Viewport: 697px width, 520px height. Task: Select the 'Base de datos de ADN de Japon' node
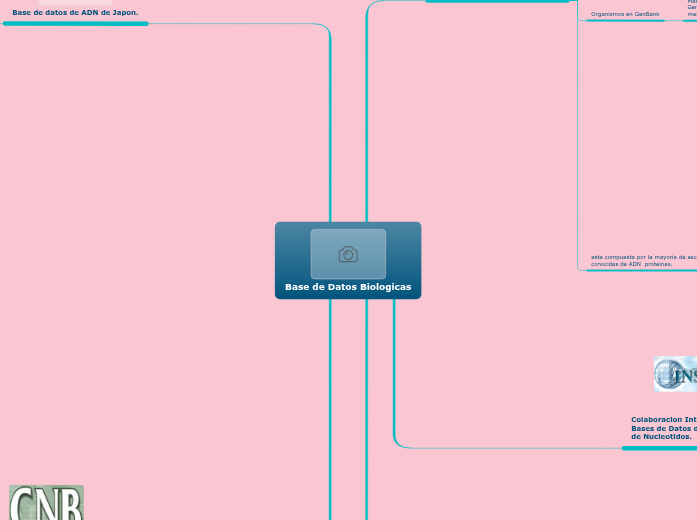(x=75, y=12)
